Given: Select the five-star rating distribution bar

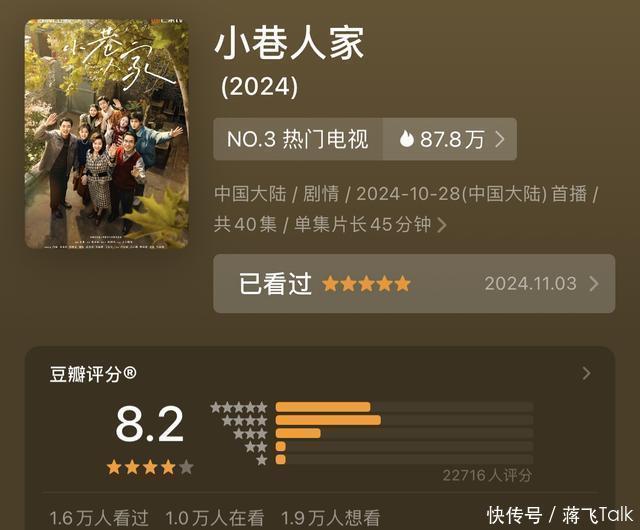Looking at the screenshot, I should click(x=404, y=407).
